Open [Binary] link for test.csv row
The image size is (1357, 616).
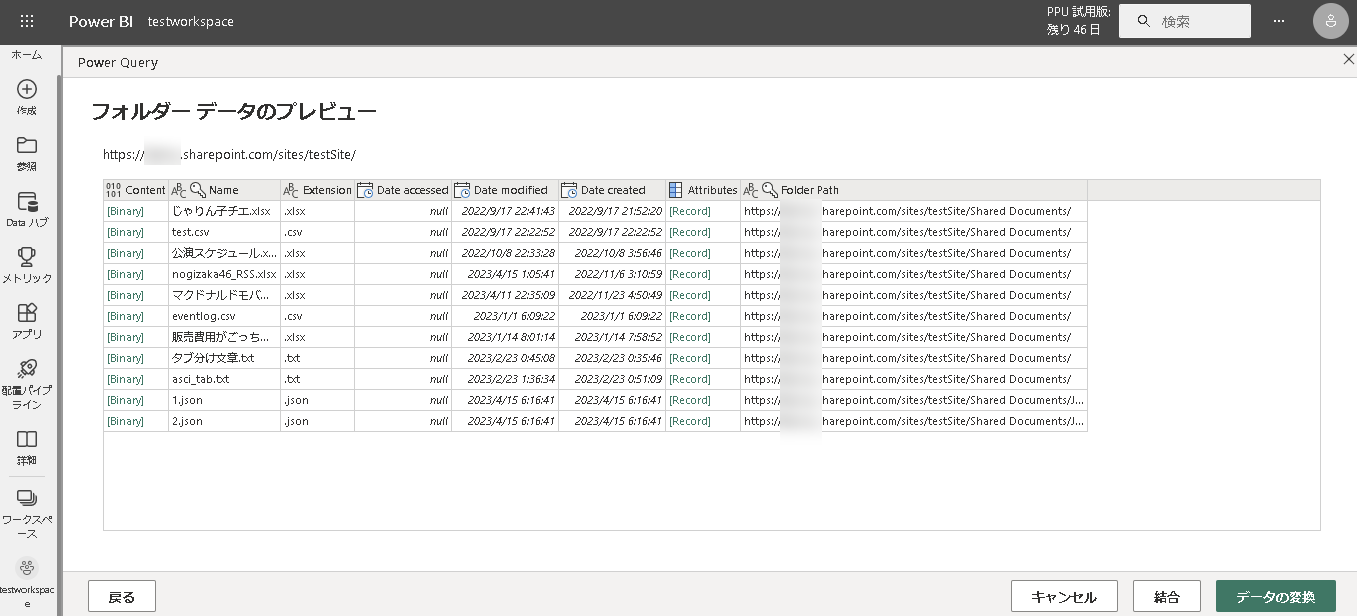pyautogui.click(x=126, y=232)
